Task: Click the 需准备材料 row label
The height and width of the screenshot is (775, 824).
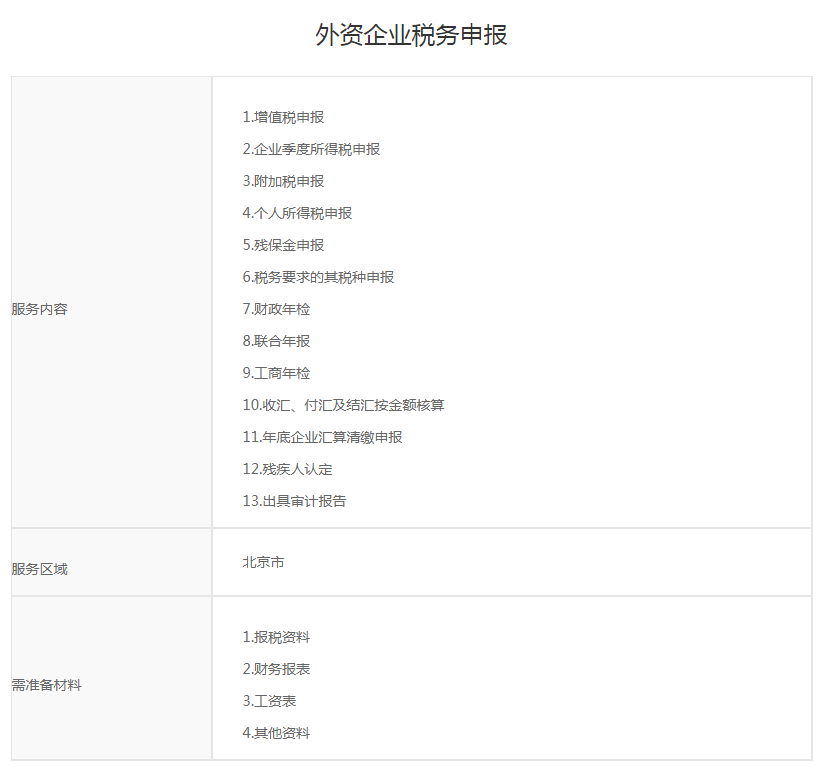Action: (x=46, y=685)
